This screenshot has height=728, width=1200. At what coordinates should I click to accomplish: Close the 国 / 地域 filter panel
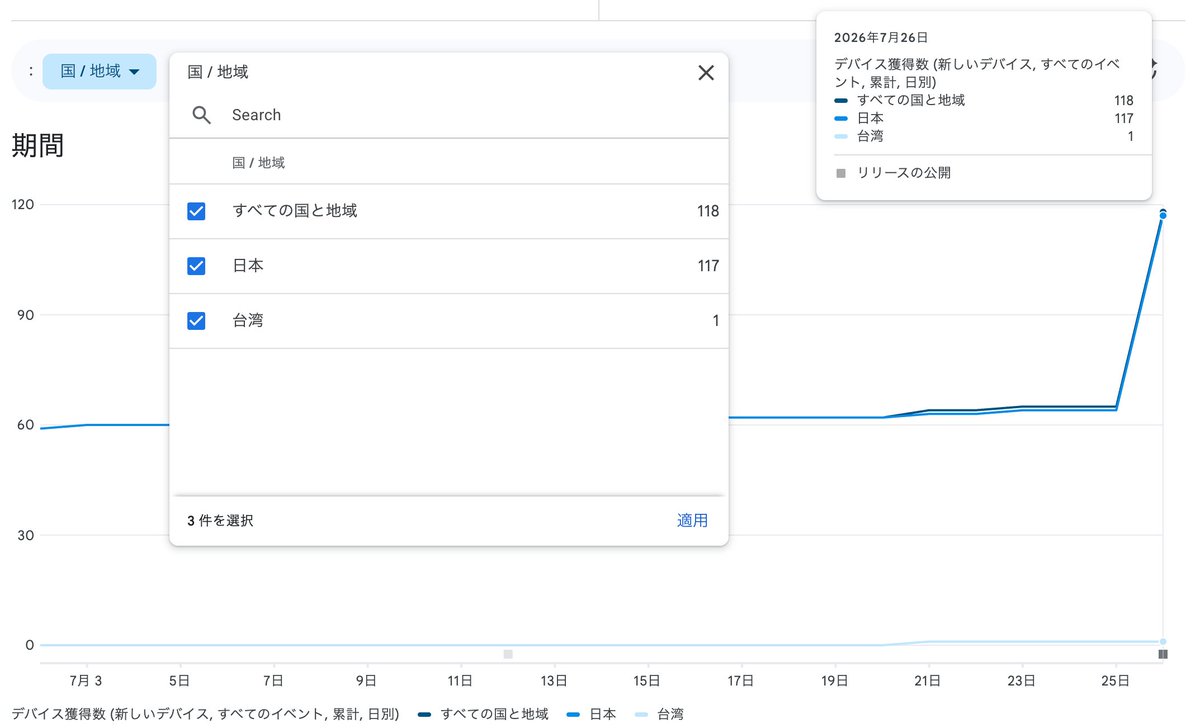coord(706,72)
